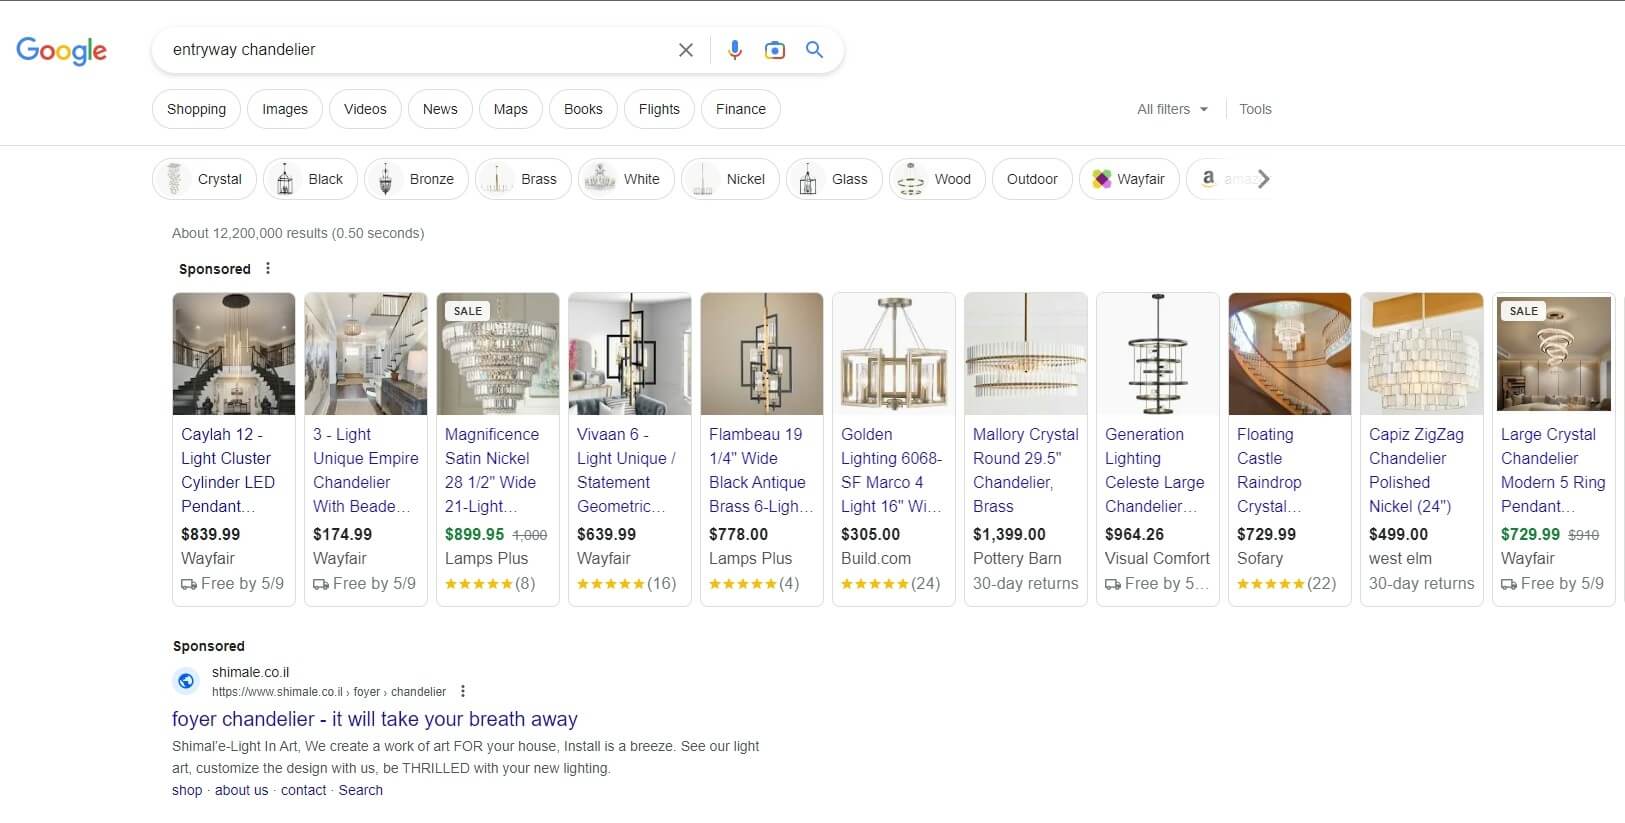The image size is (1625, 823).
Task: Open Floating Castle Raindrop Crystal image
Action: tap(1290, 354)
